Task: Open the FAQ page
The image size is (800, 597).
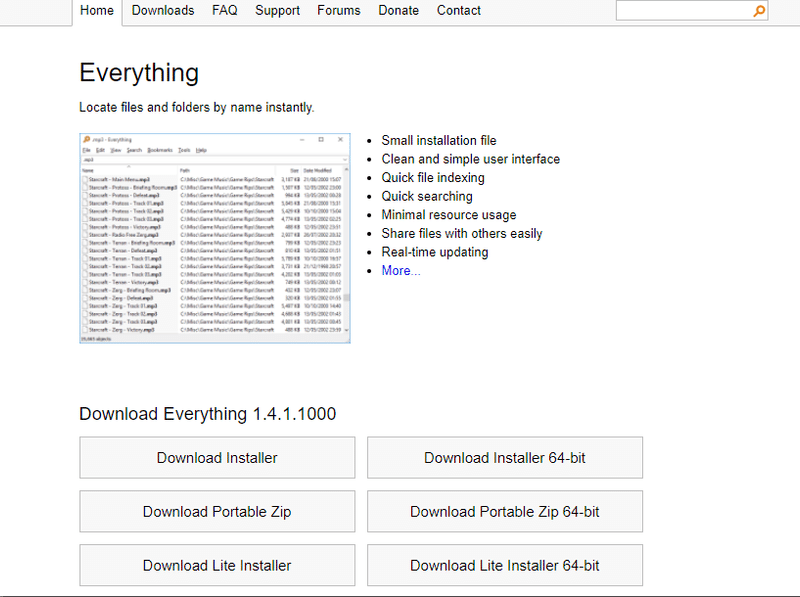Action: (x=224, y=11)
